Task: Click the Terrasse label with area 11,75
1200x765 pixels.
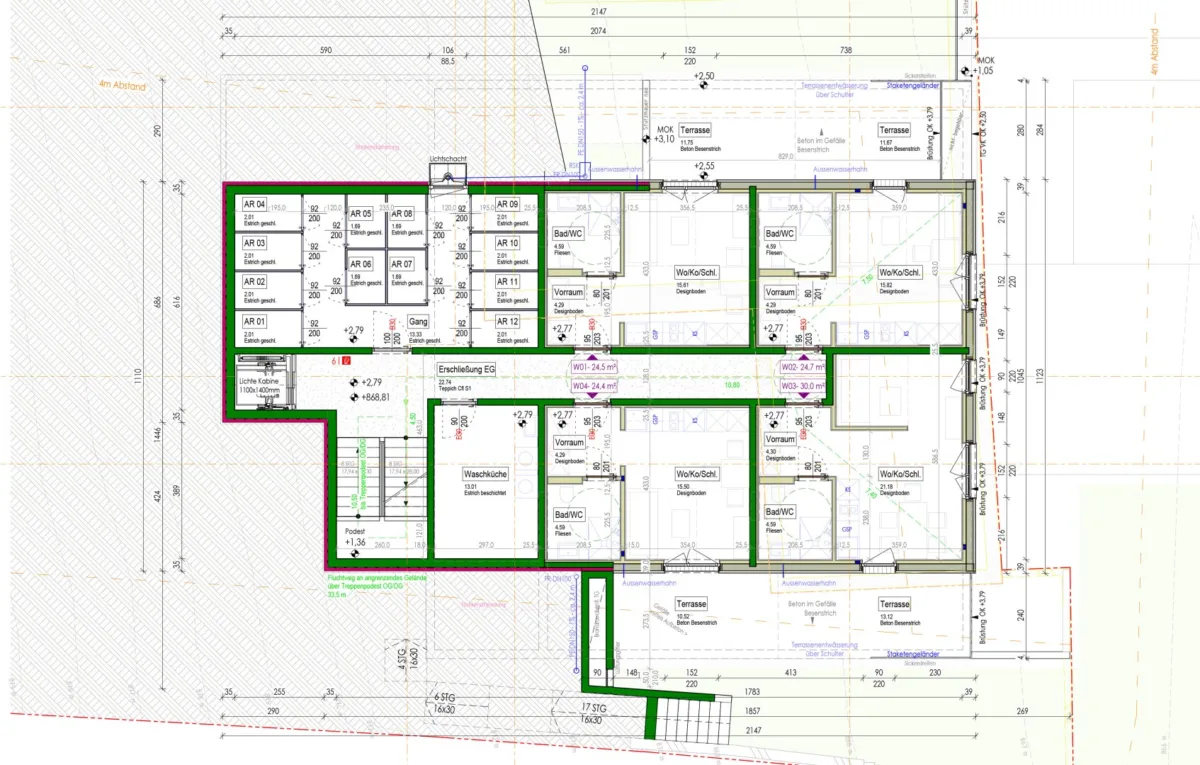Action: pyautogui.click(x=695, y=131)
